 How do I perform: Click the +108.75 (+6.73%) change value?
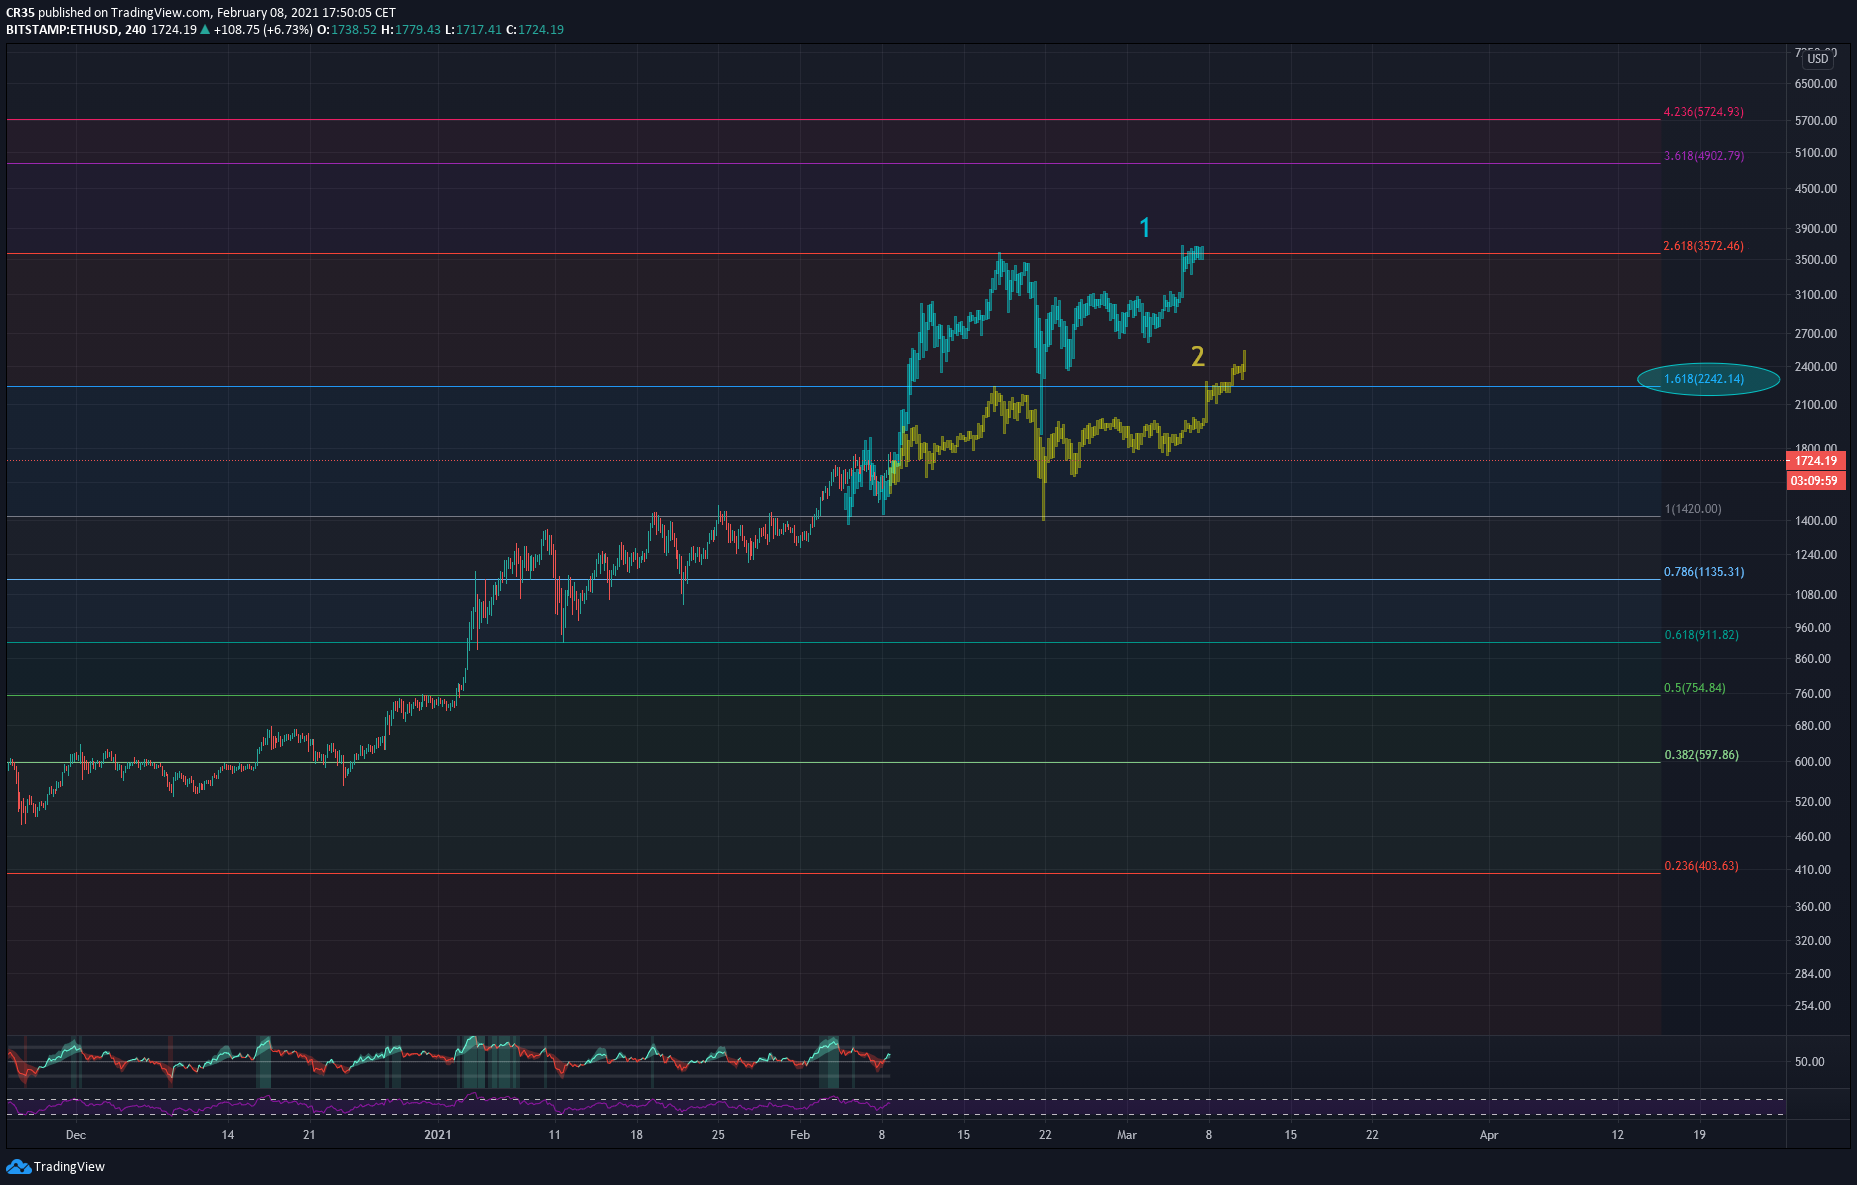pyautogui.click(x=263, y=30)
